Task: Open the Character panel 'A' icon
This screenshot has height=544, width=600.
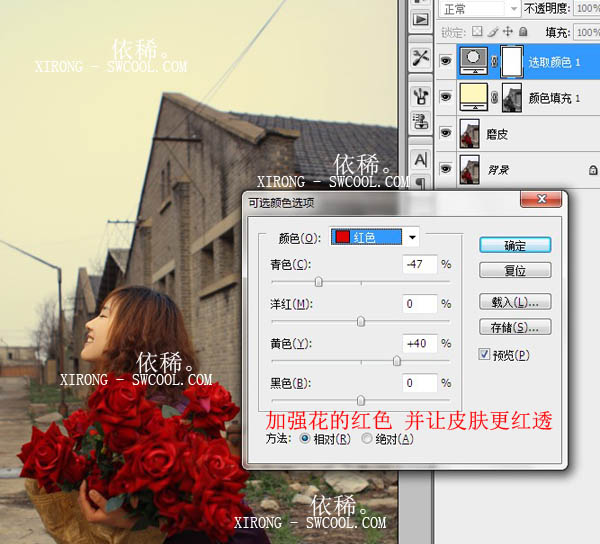Action: click(420, 159)
